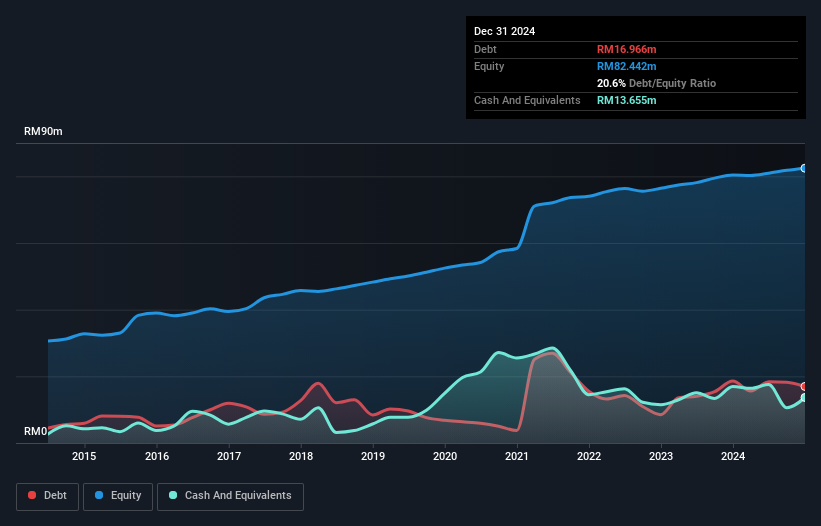
Task: Click the Dec 31 2024 tooltip date
Action: 504,31
